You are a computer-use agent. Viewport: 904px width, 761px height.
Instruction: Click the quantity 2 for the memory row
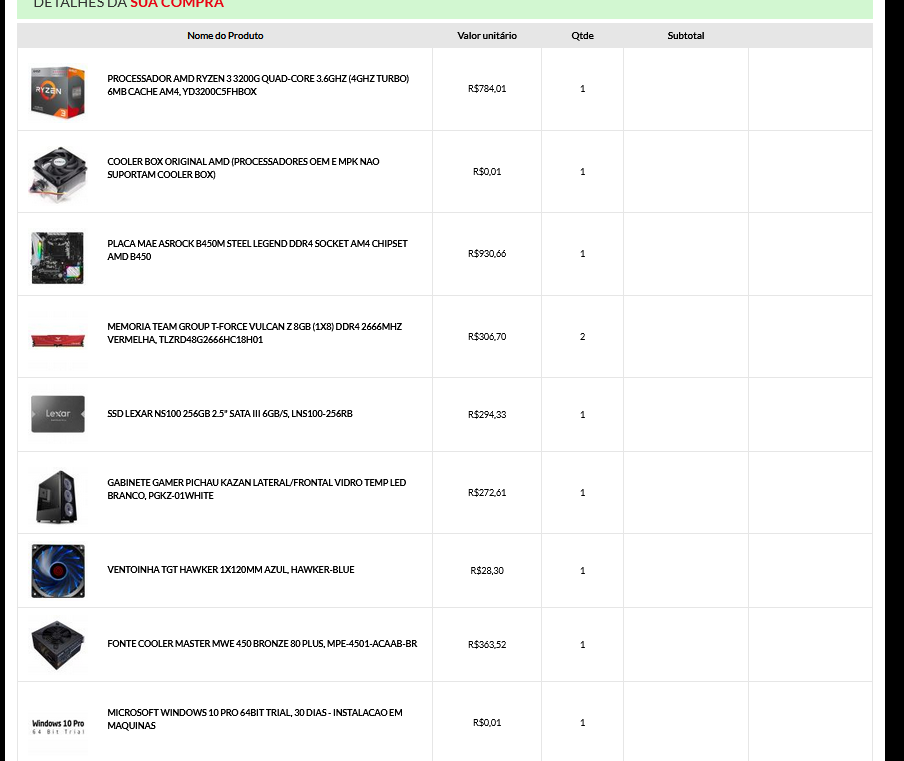[x=582, y=337]
